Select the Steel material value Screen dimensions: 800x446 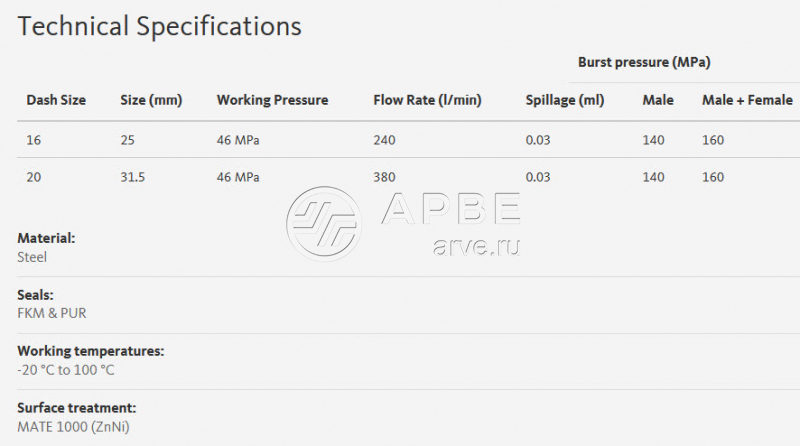point(32,257)
